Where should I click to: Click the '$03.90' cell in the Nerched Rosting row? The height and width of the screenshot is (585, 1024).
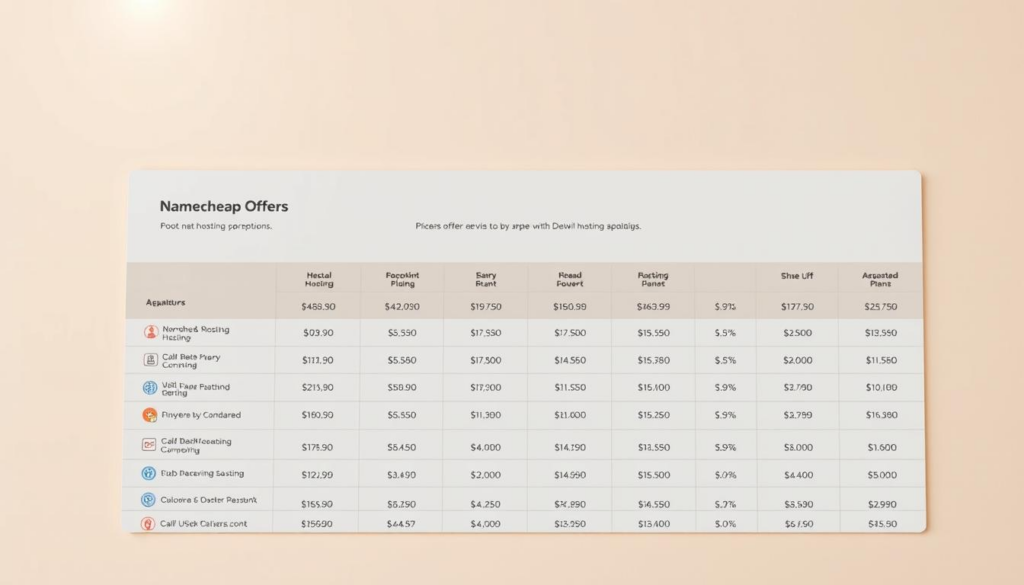pyautogui.click(x=318, y=333)
